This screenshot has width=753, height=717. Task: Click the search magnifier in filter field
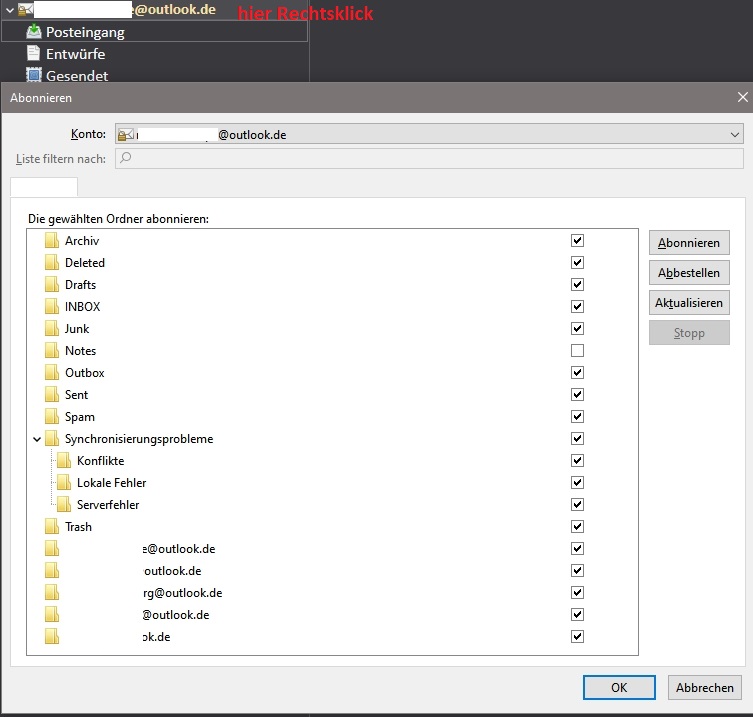tap(125, 158)
